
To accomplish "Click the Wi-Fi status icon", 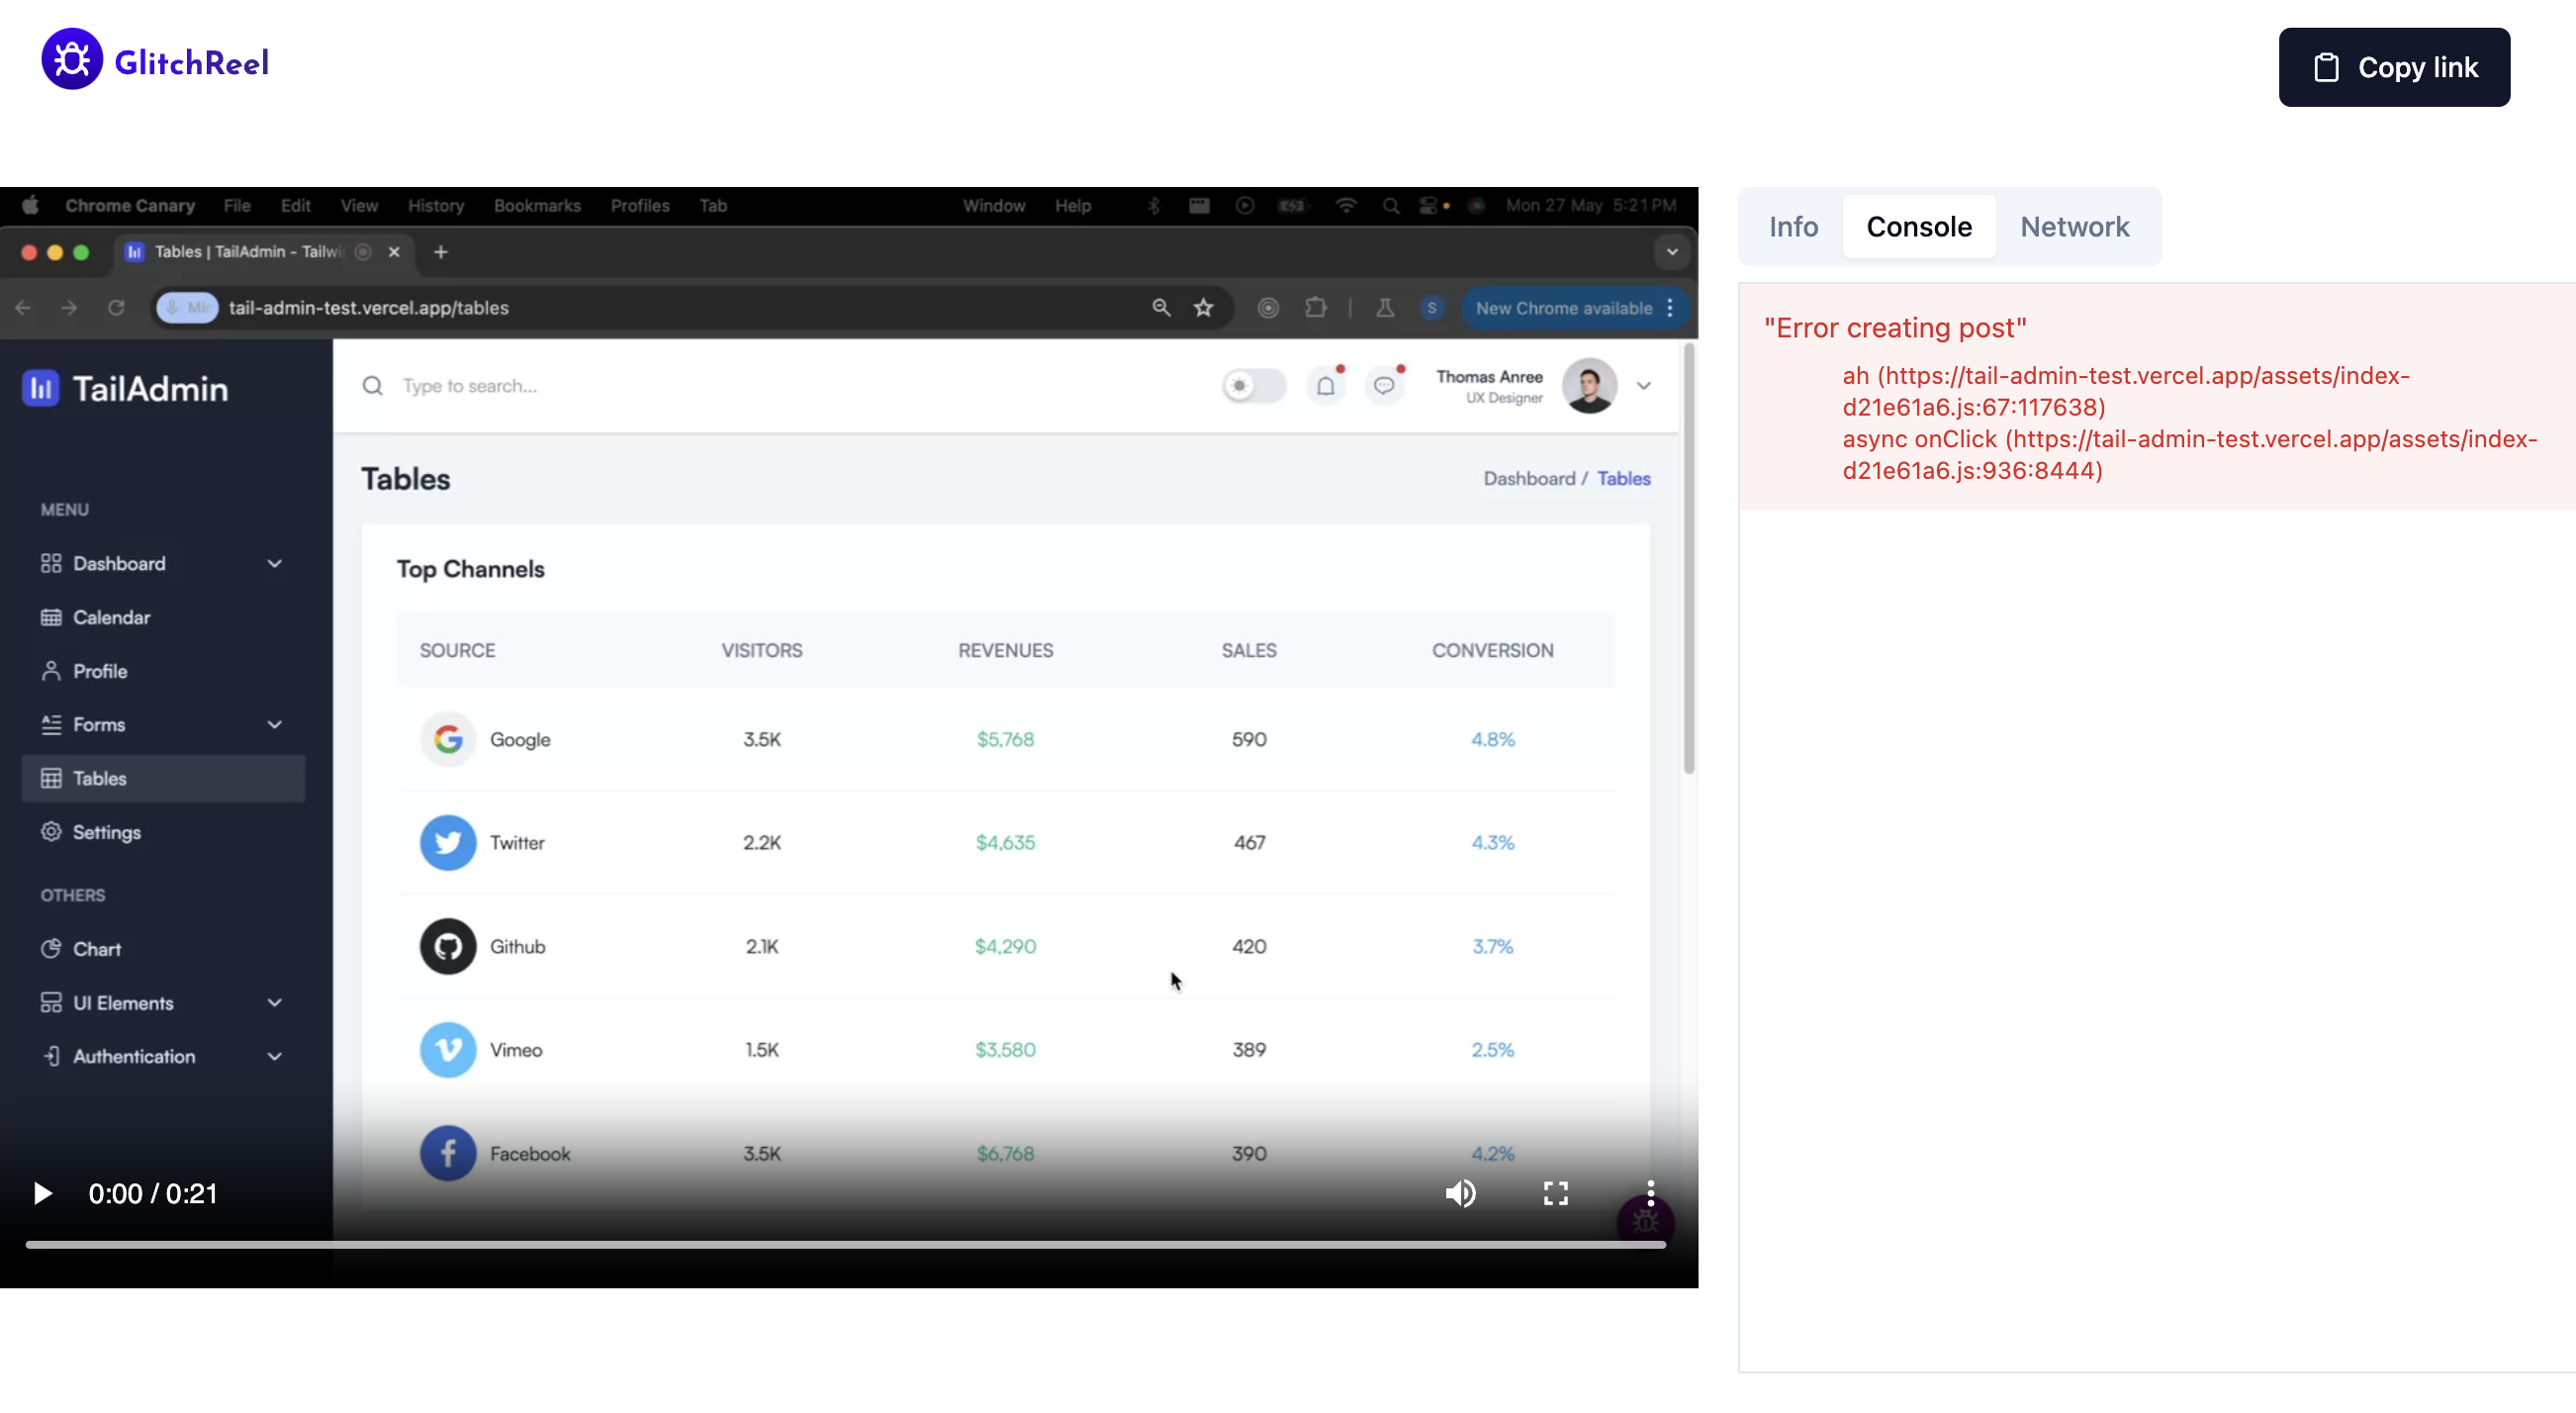I will [1346, 205].
